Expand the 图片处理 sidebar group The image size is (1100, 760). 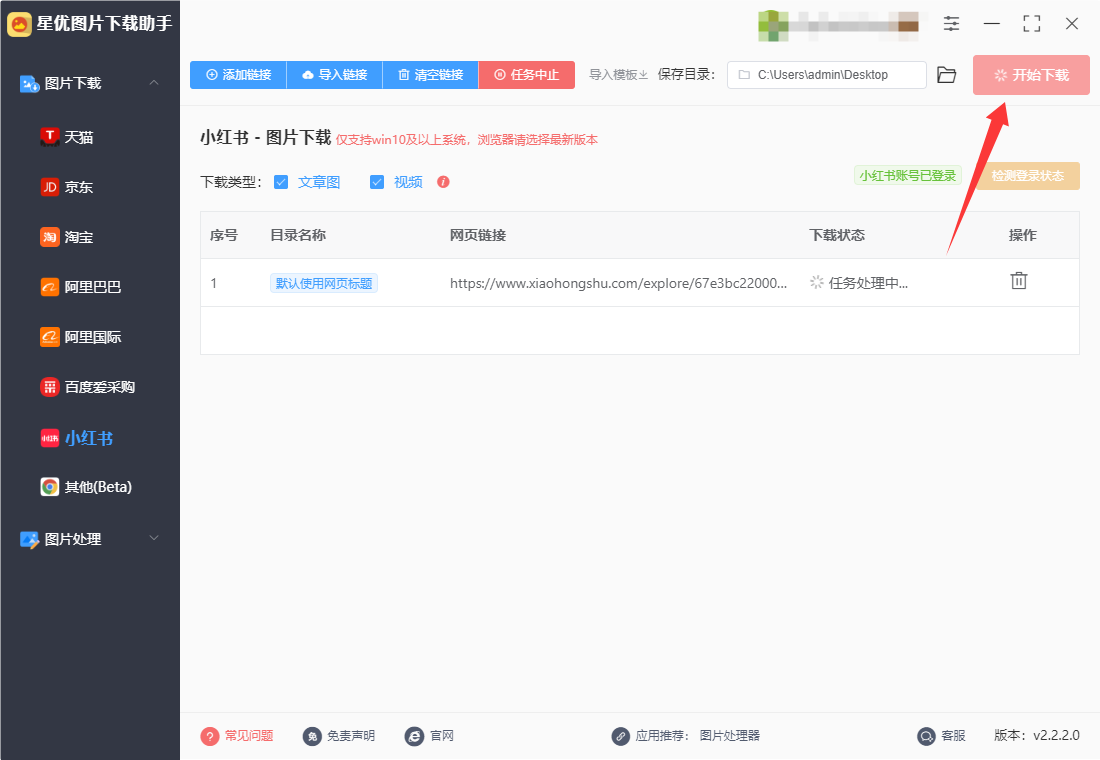(x=154, y=538)
